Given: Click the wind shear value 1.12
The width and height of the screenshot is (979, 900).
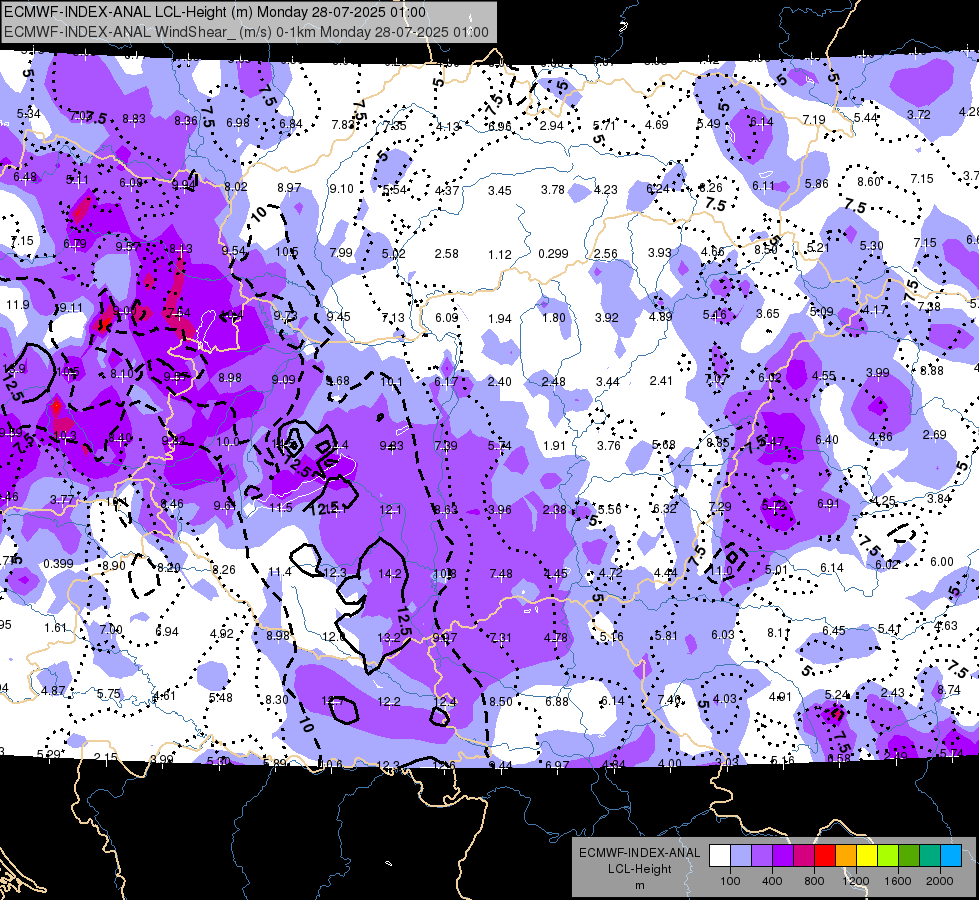Looking at the screenshot, I should click(x=499, y=255).
